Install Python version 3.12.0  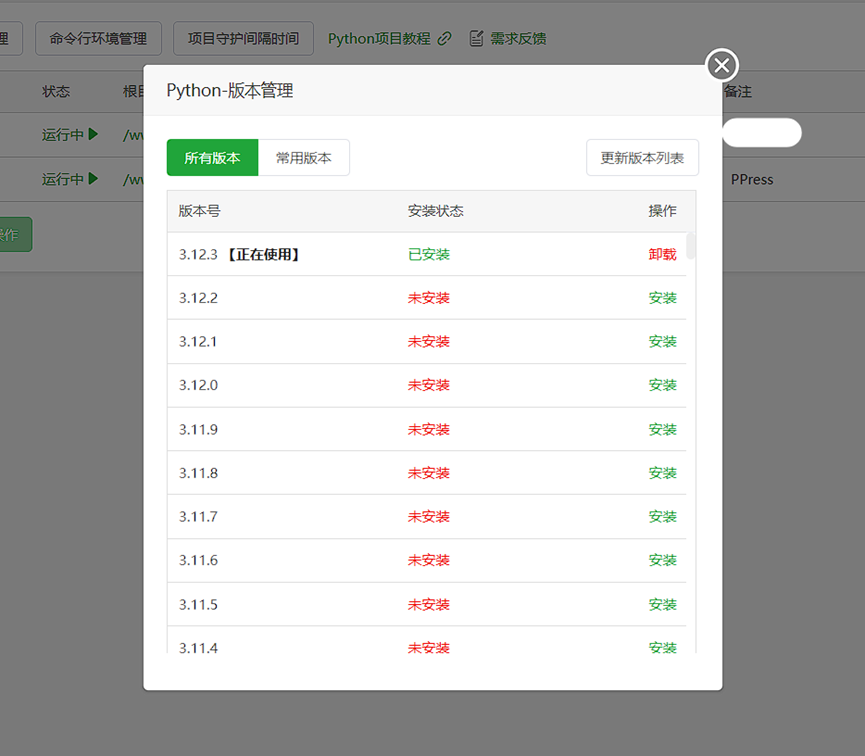(x=662, y=385)
